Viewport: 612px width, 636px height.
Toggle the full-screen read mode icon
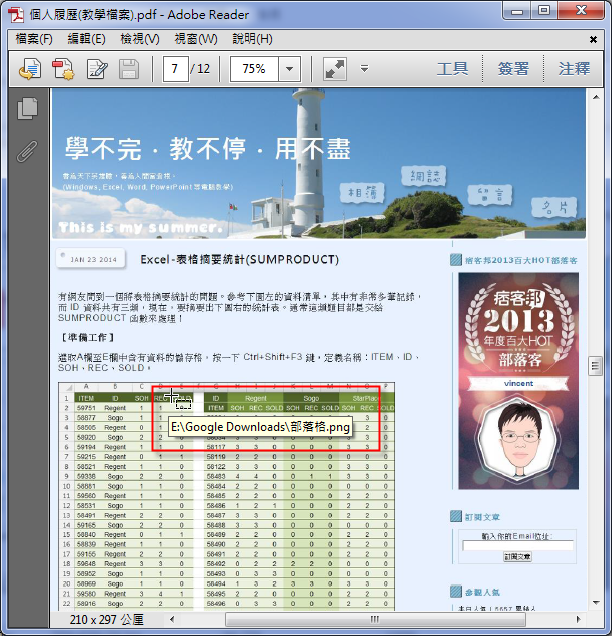click(335, 69)
